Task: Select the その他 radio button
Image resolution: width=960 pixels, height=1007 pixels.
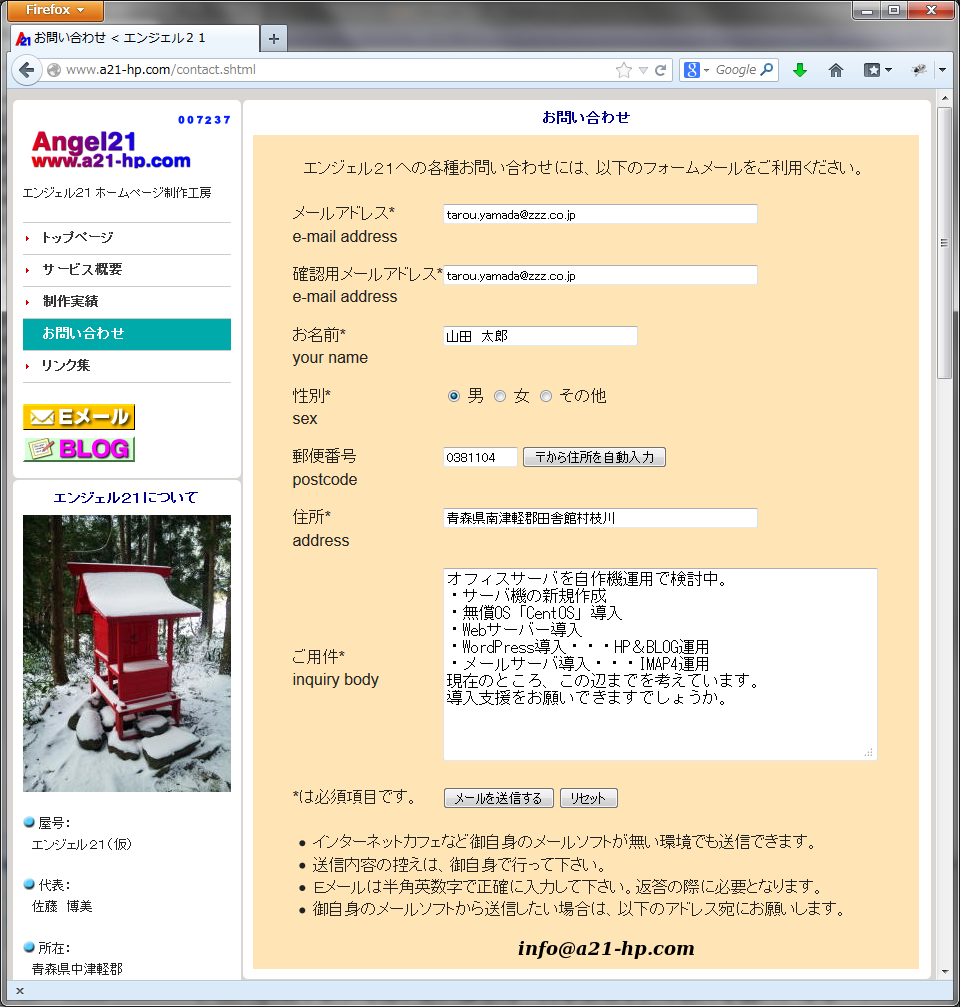Action: [546, 396]
